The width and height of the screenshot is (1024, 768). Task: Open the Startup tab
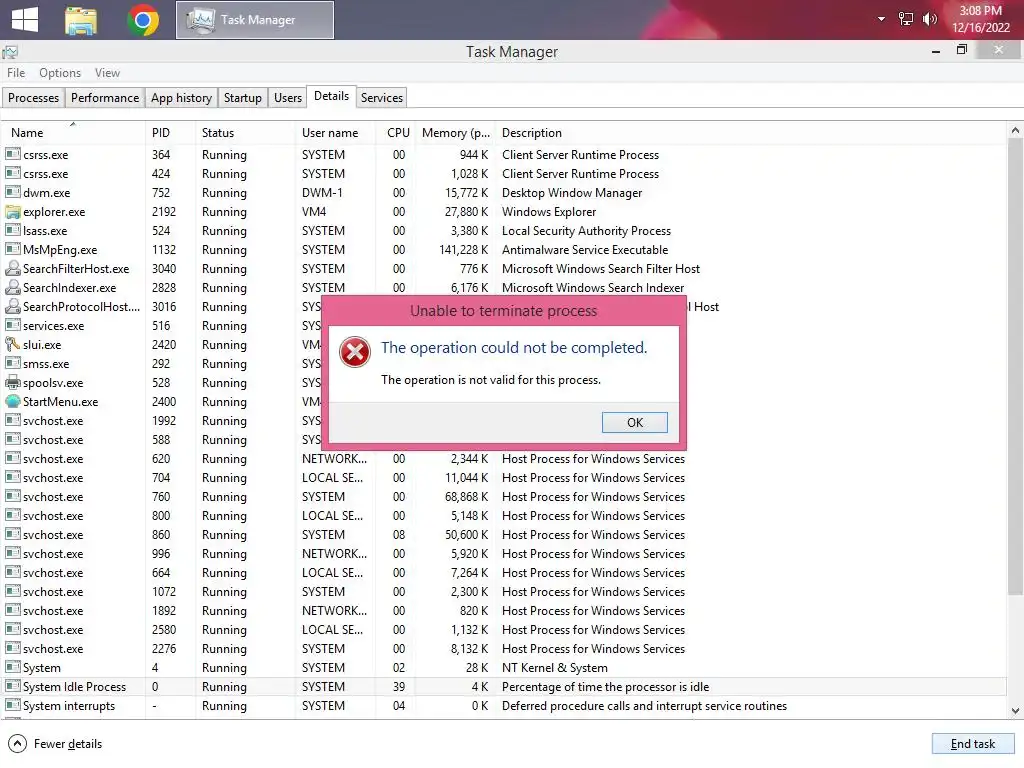tap(242, 97)
